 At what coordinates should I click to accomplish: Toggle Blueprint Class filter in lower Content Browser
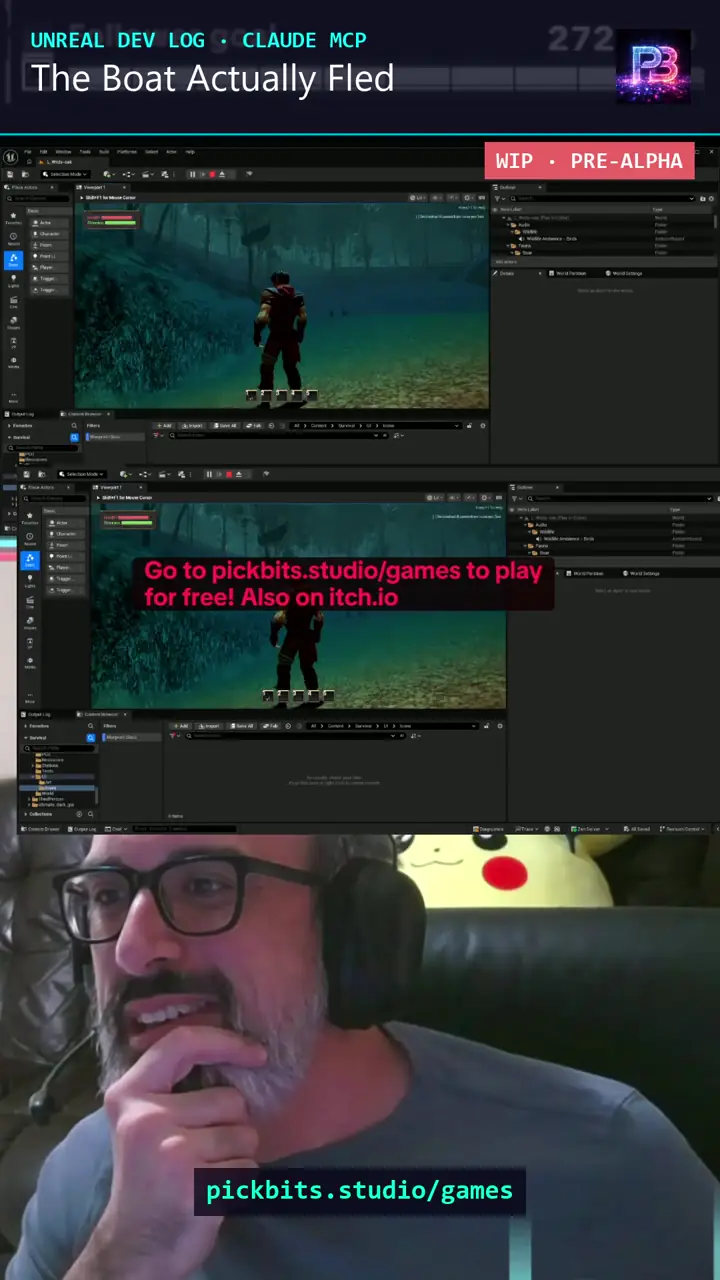pyautogui.click(x=132, y=737)
